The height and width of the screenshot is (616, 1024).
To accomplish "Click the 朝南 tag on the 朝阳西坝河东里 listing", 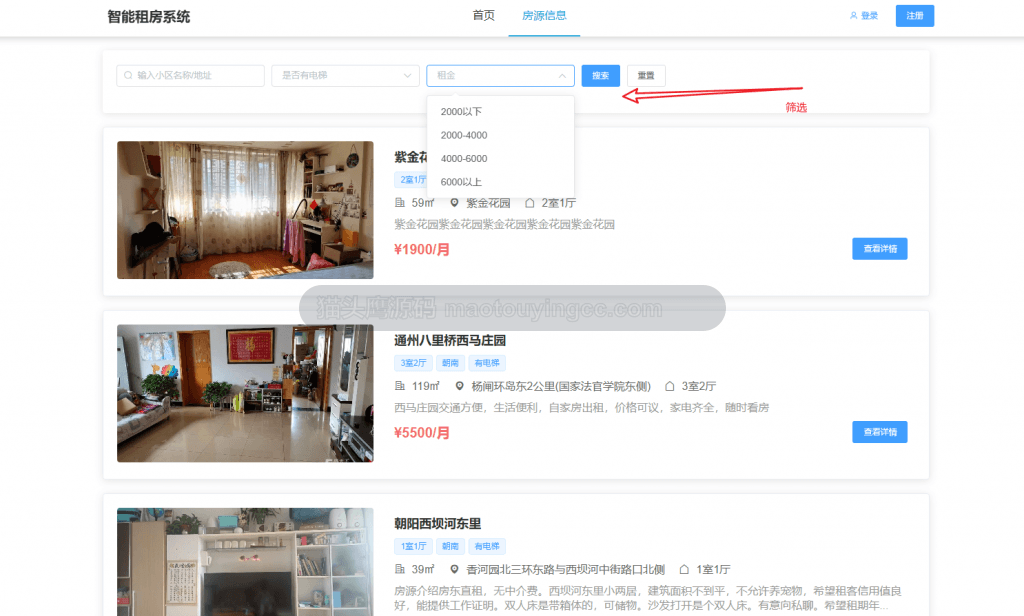I will tap(450, 546).
